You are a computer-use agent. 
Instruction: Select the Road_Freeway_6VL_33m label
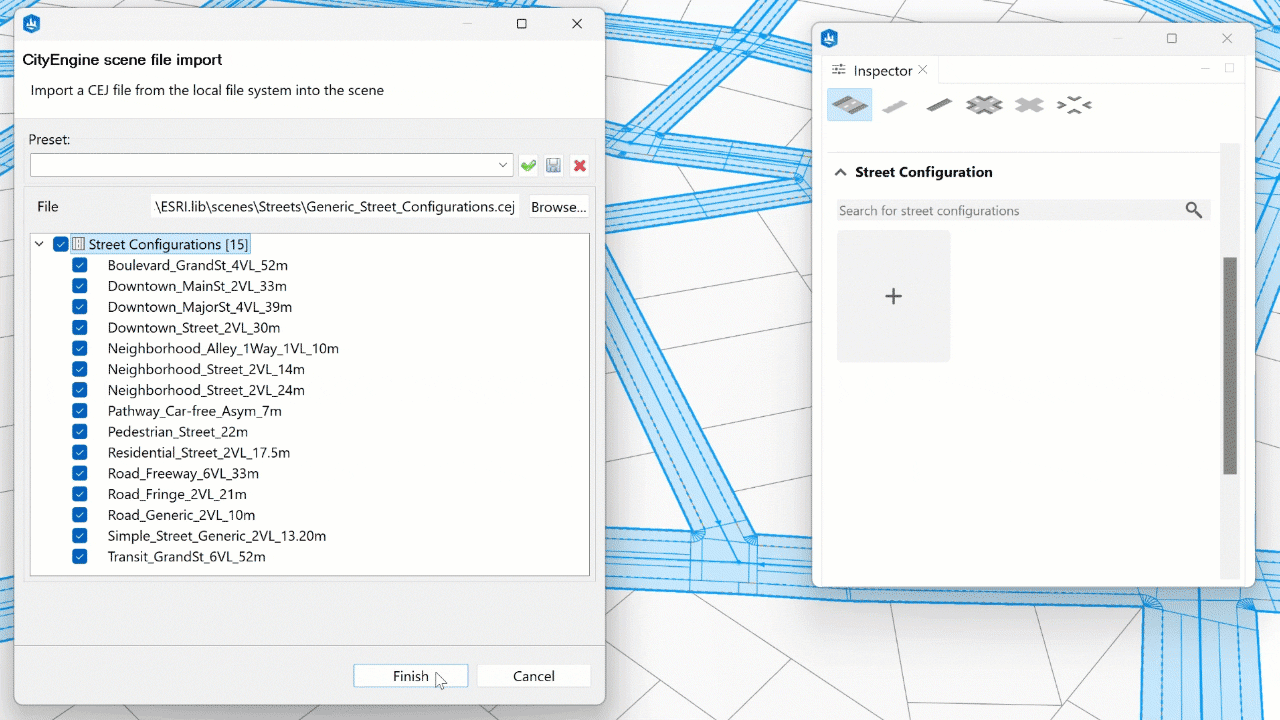(183, 474)
